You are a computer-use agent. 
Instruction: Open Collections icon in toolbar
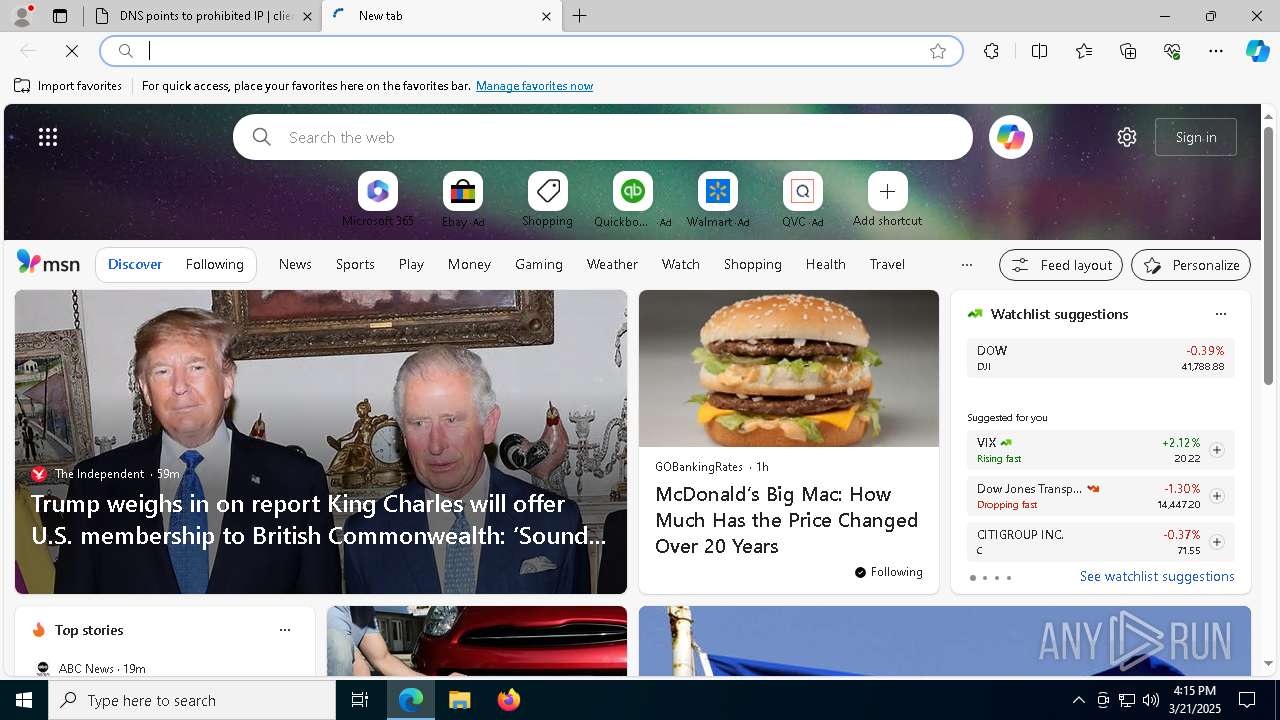pos(1128,51)
